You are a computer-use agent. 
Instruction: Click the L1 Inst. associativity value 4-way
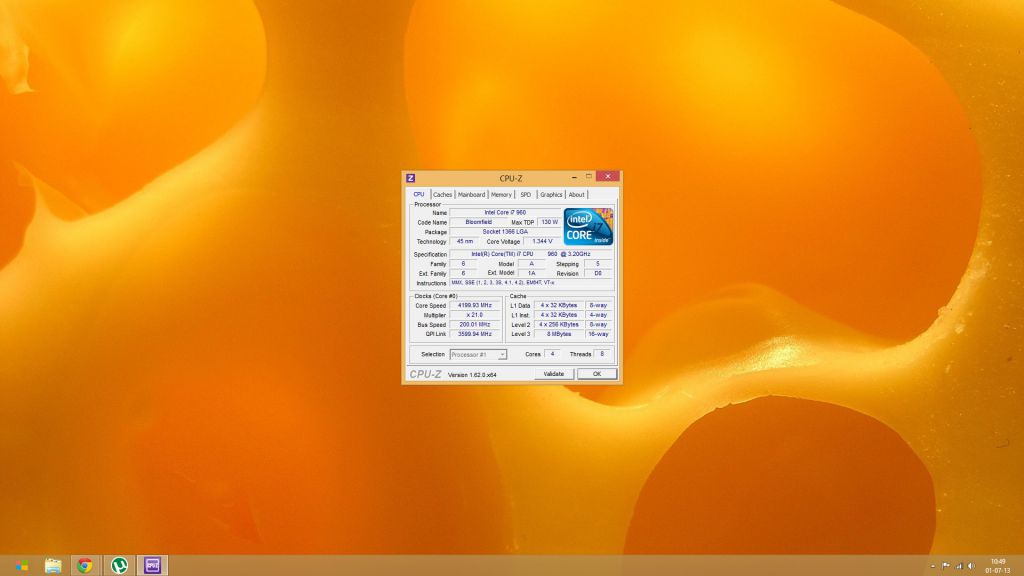[x=598, y=315]
